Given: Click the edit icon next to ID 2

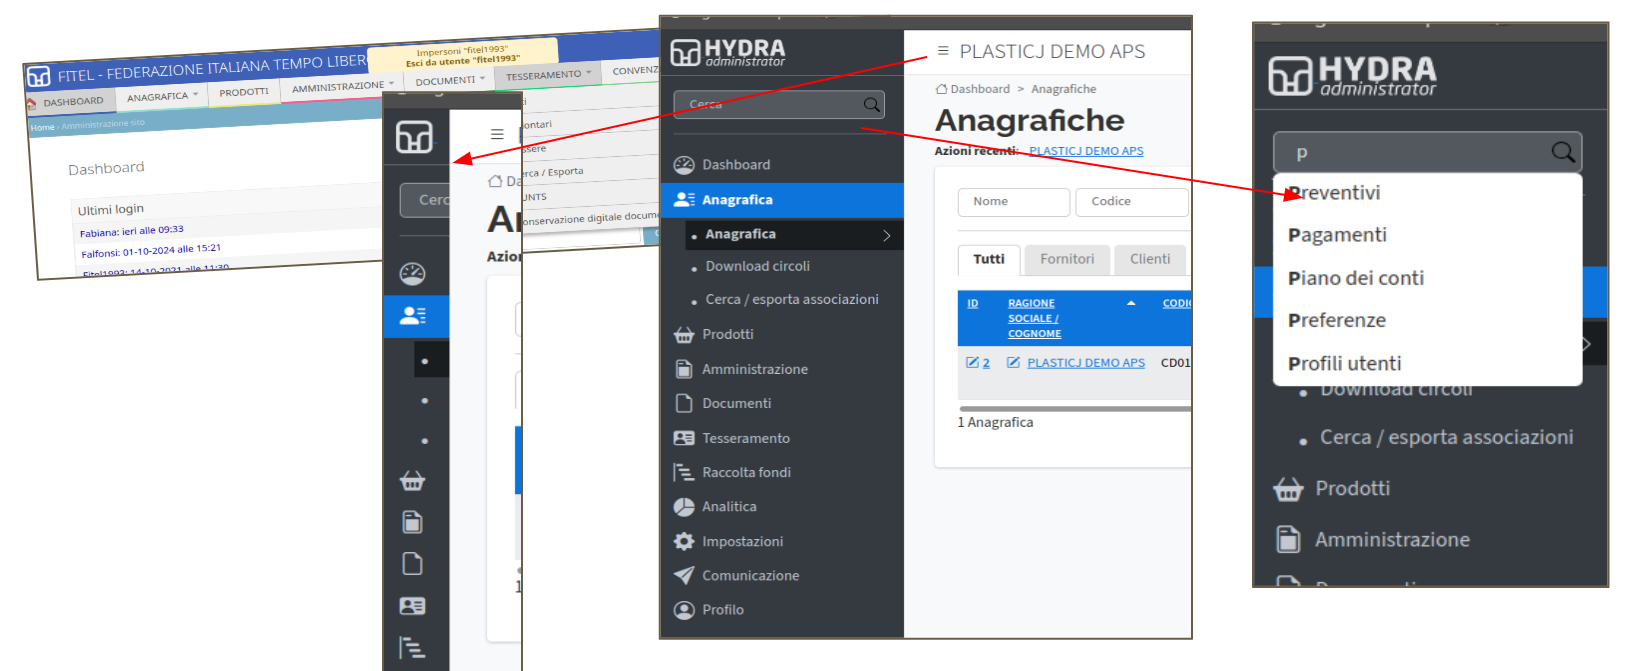Looking at the screenshot, I should [972, 362].
